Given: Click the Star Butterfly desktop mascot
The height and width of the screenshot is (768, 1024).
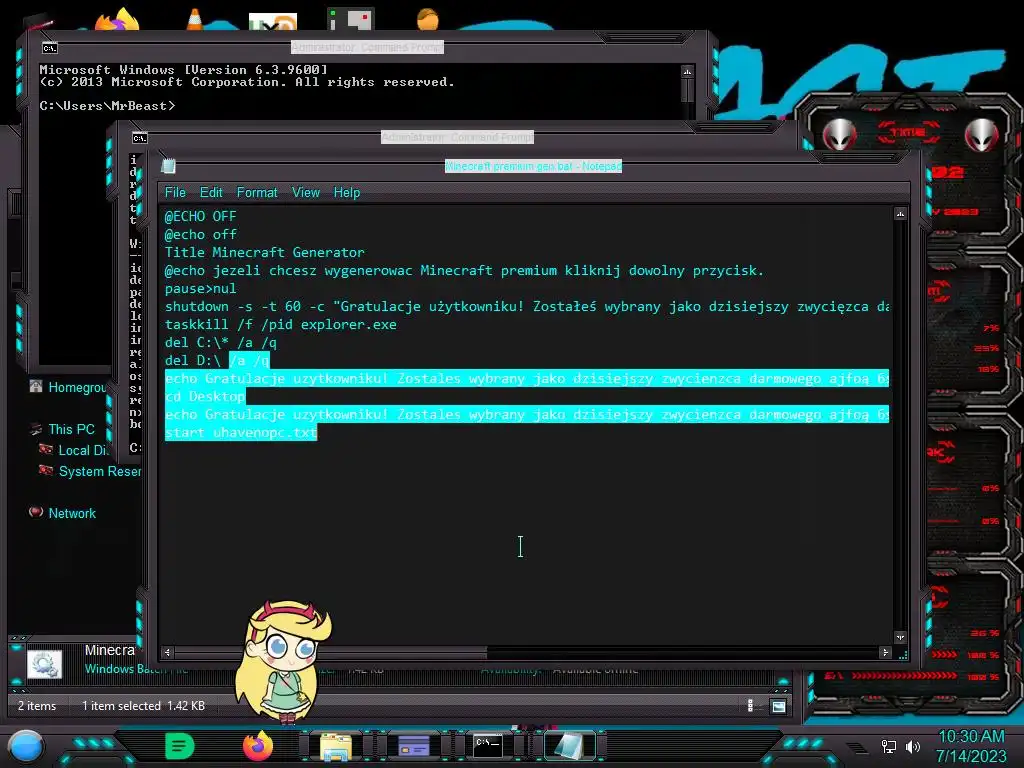Looking at the screenshot, I should [x=283, y=661].
